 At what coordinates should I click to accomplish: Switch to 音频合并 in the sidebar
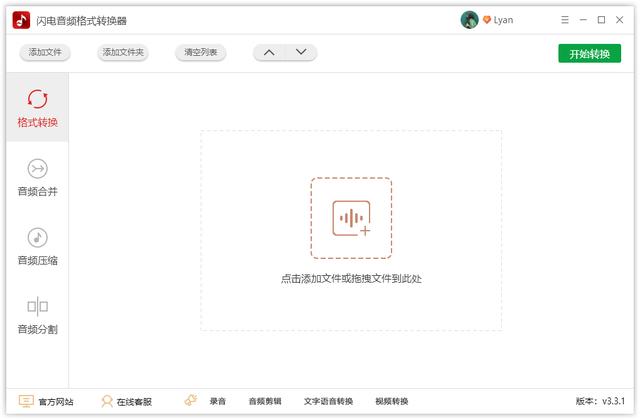coord(38,177)
